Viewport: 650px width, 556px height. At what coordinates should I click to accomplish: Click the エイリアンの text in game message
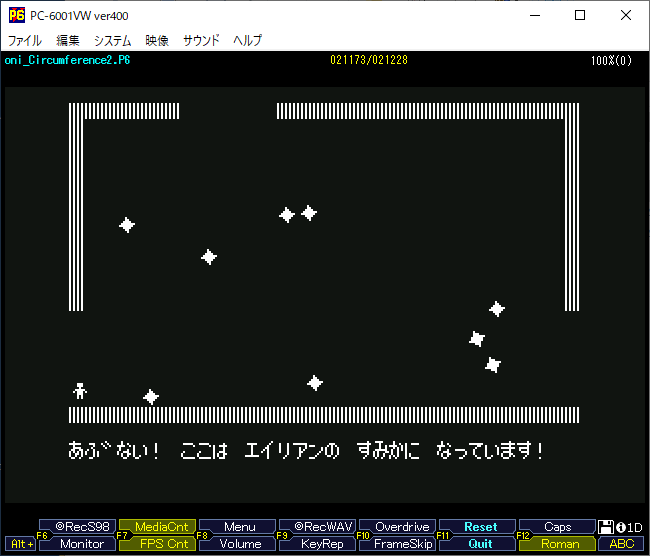pos(292,450)
